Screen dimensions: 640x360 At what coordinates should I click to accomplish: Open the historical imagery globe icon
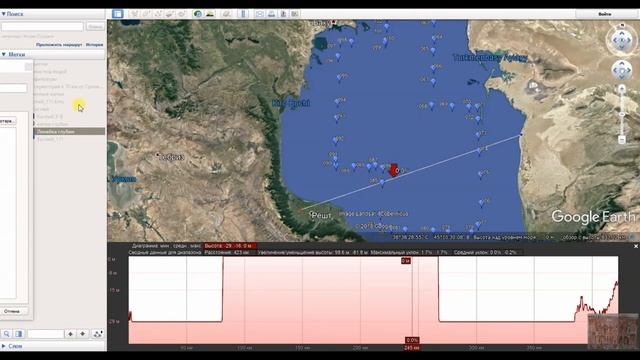(x=198, y=14)
